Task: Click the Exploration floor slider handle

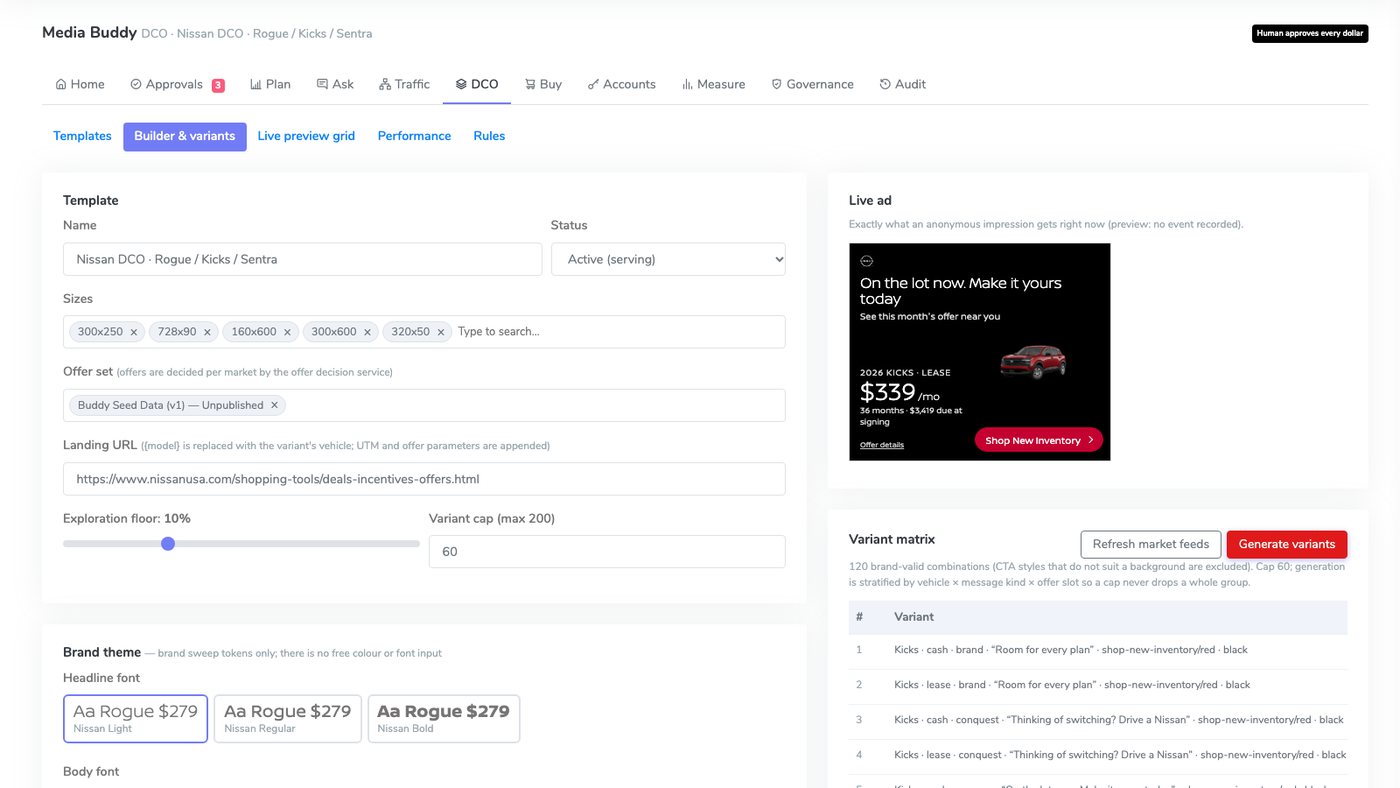Action: click(x=168, y=544)
